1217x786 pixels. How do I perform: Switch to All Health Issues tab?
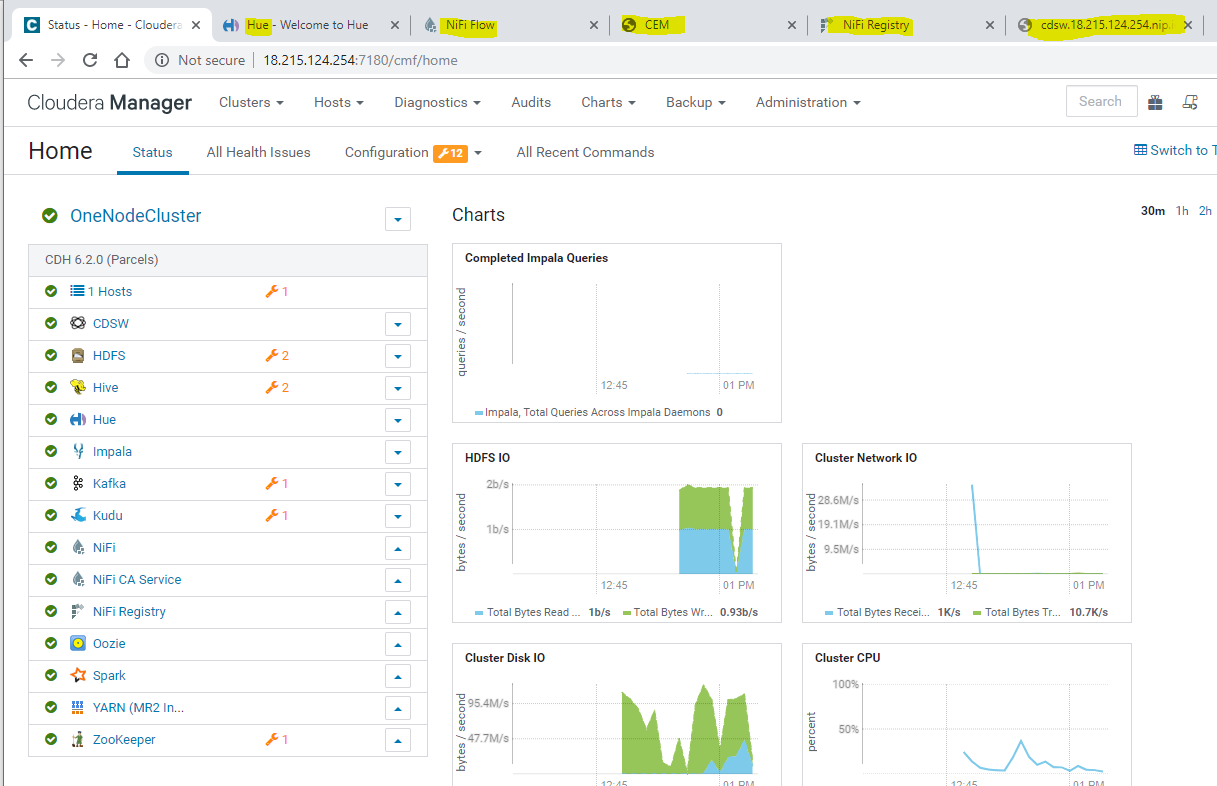(x=259, y=152)
